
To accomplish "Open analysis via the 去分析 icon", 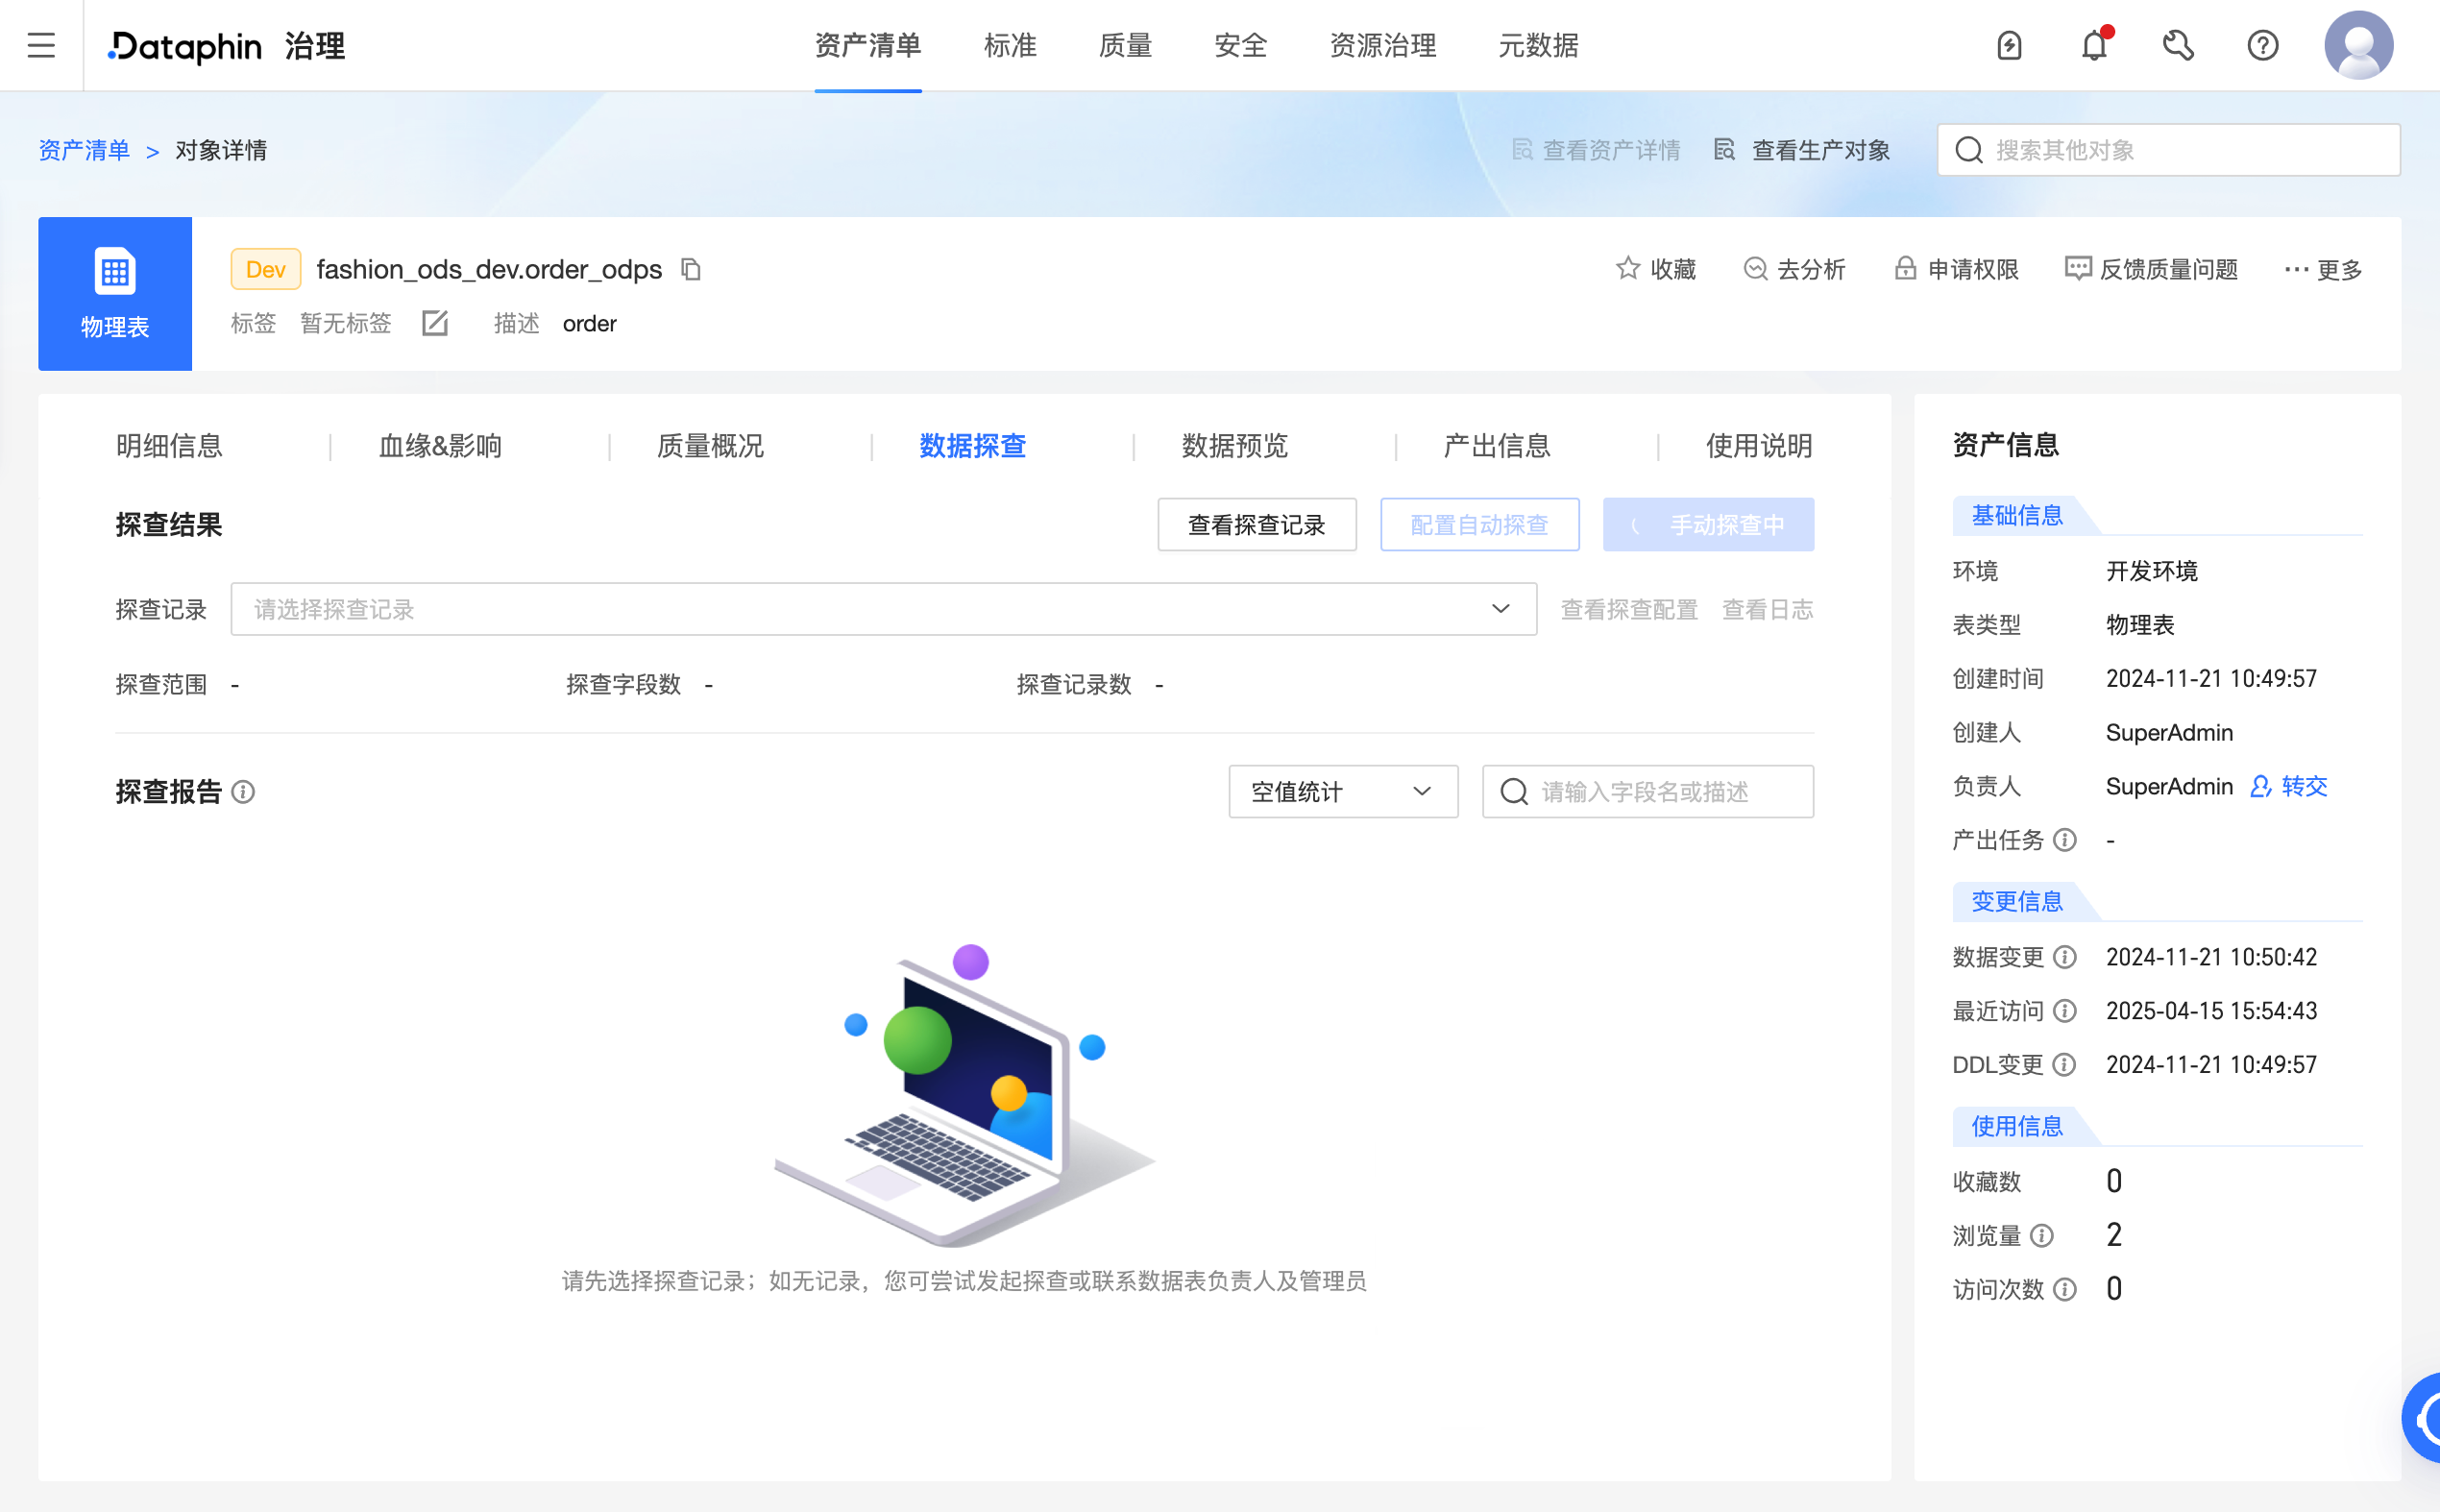I will [x=1796, y=269].
